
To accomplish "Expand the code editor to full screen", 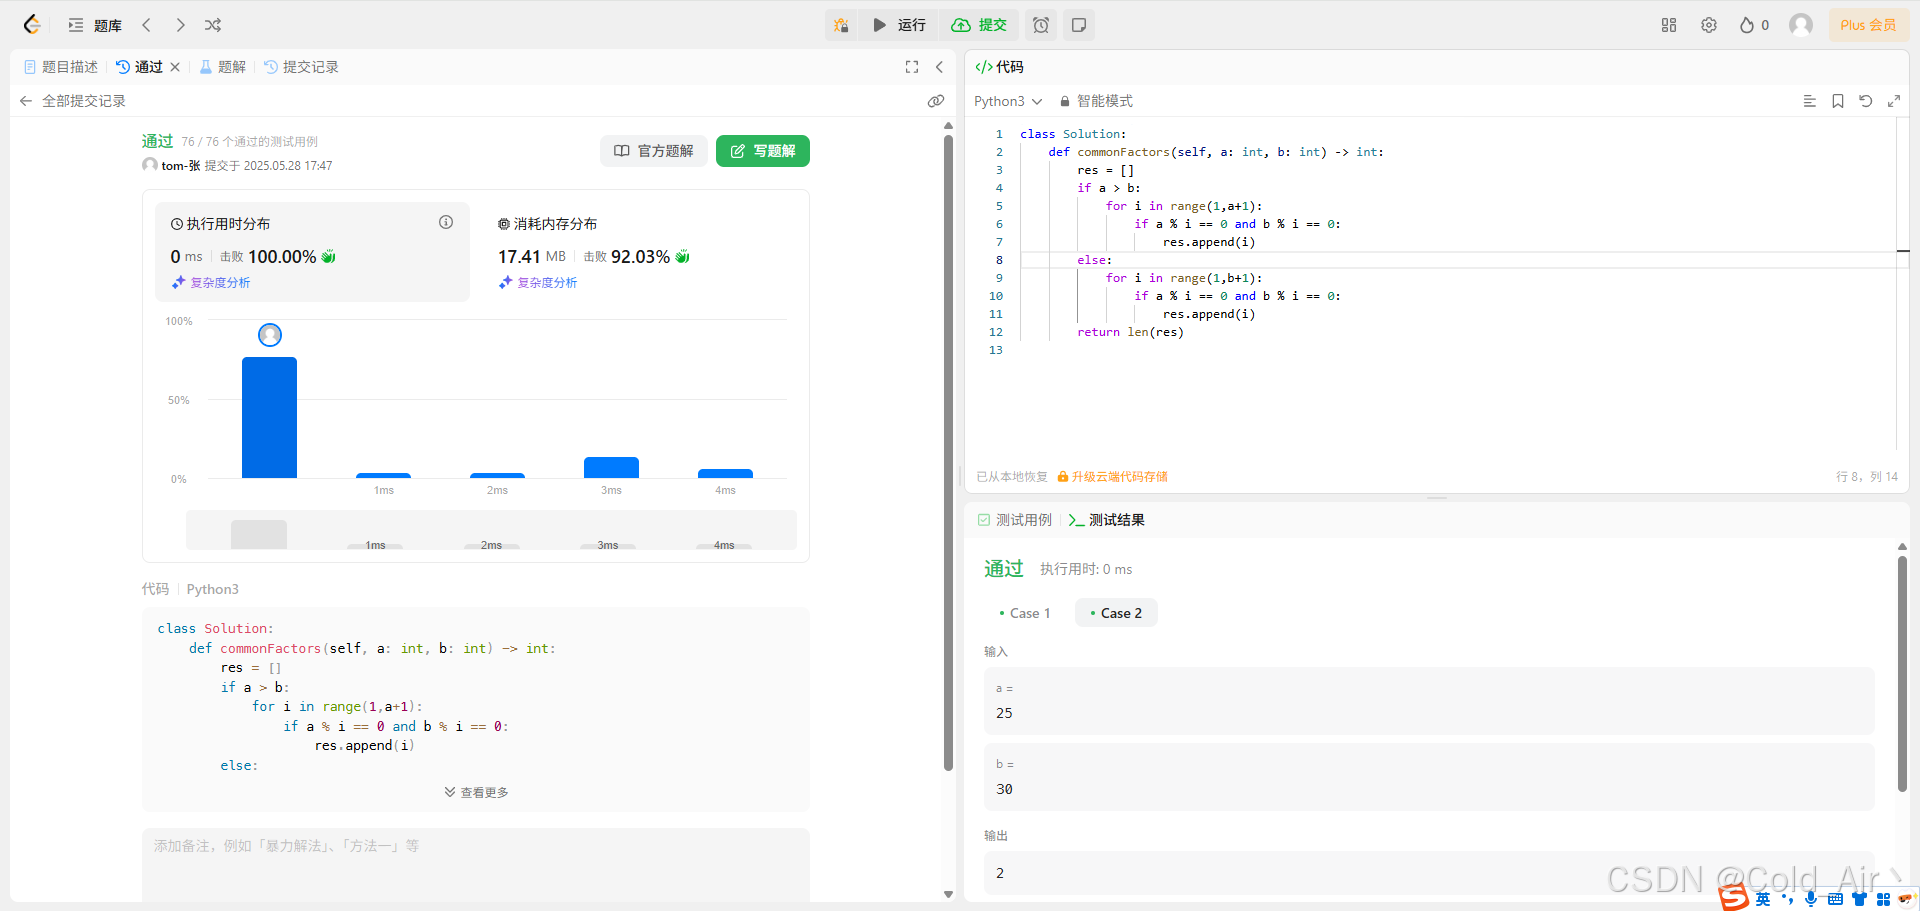I will tap(1894, 101).
